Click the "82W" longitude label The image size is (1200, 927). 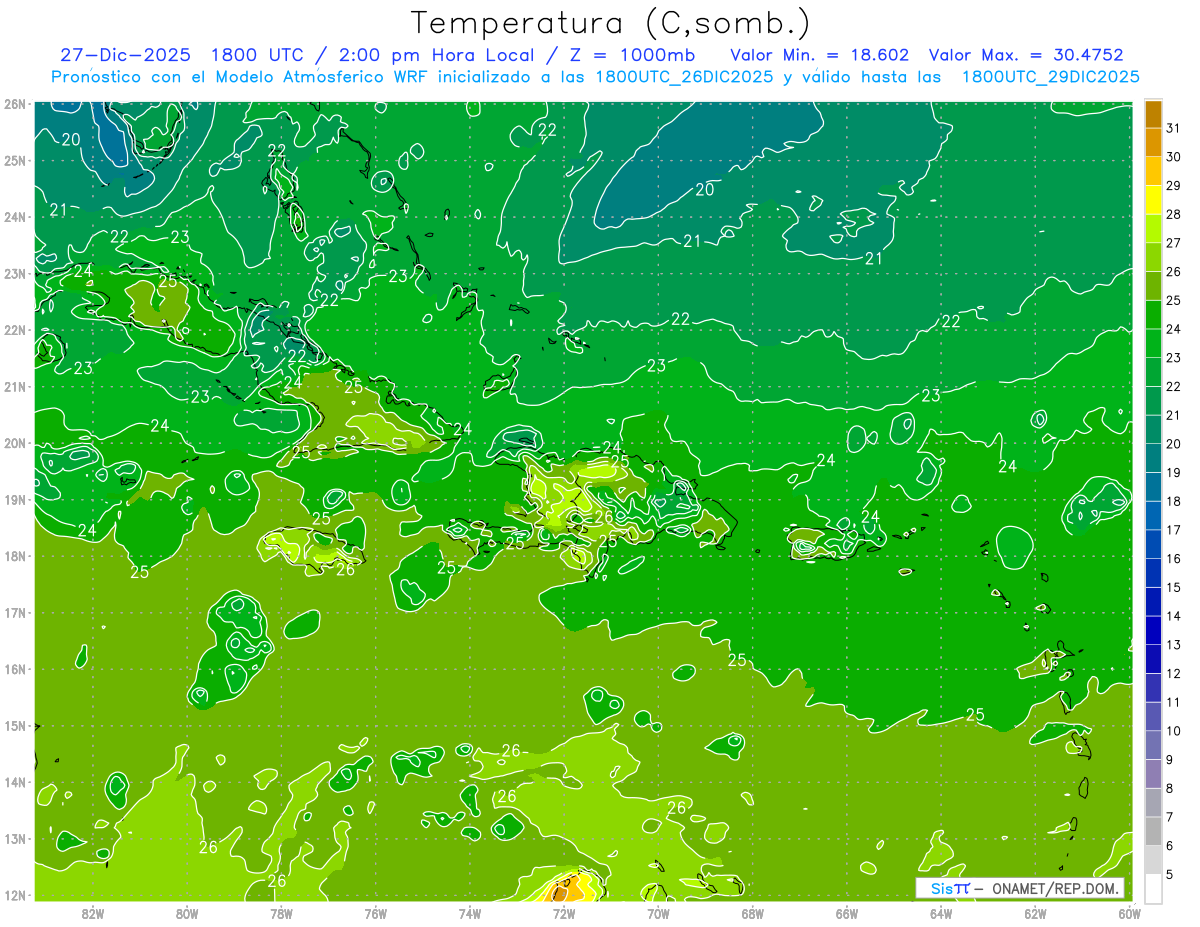[x=92, y=913]
